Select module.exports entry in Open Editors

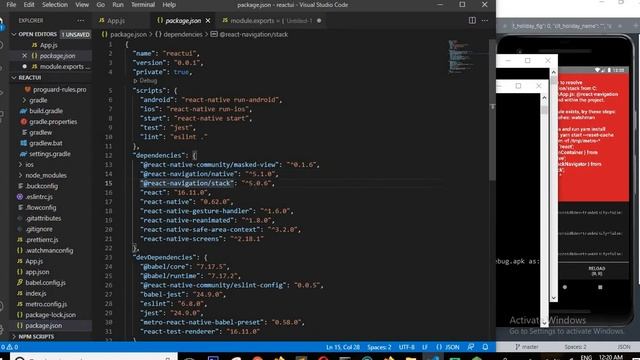point(61,67)
